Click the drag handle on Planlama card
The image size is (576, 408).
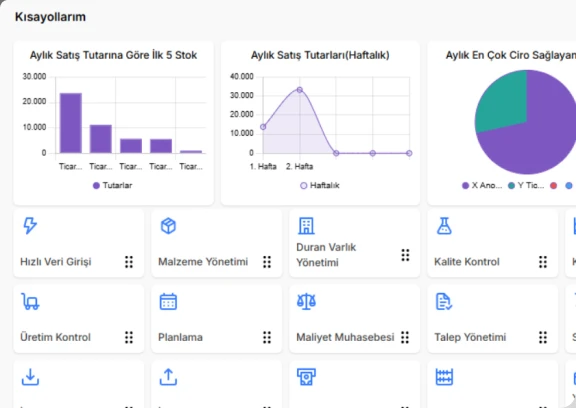[267, 337]
